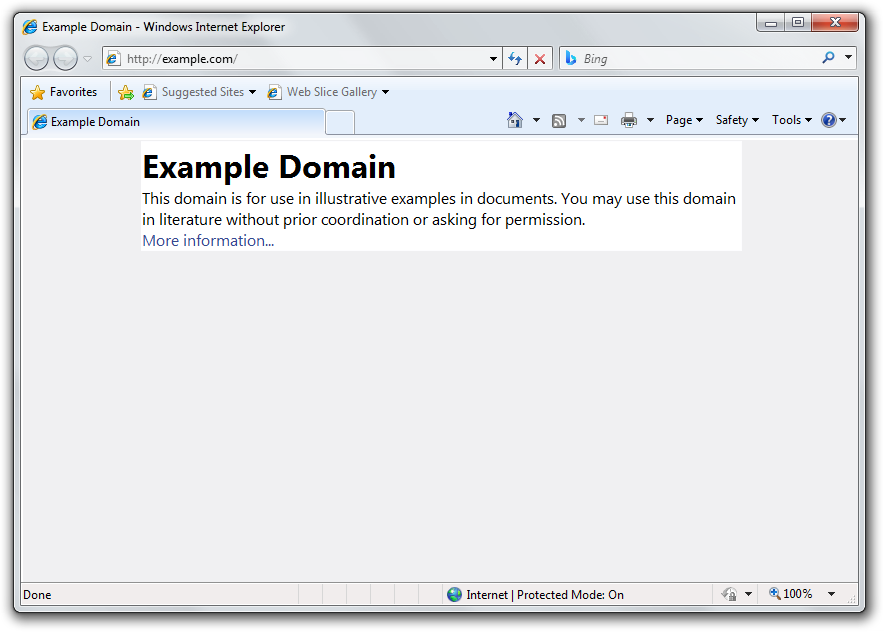Maximize the Internet Explorer window

[x=798, y=23]
